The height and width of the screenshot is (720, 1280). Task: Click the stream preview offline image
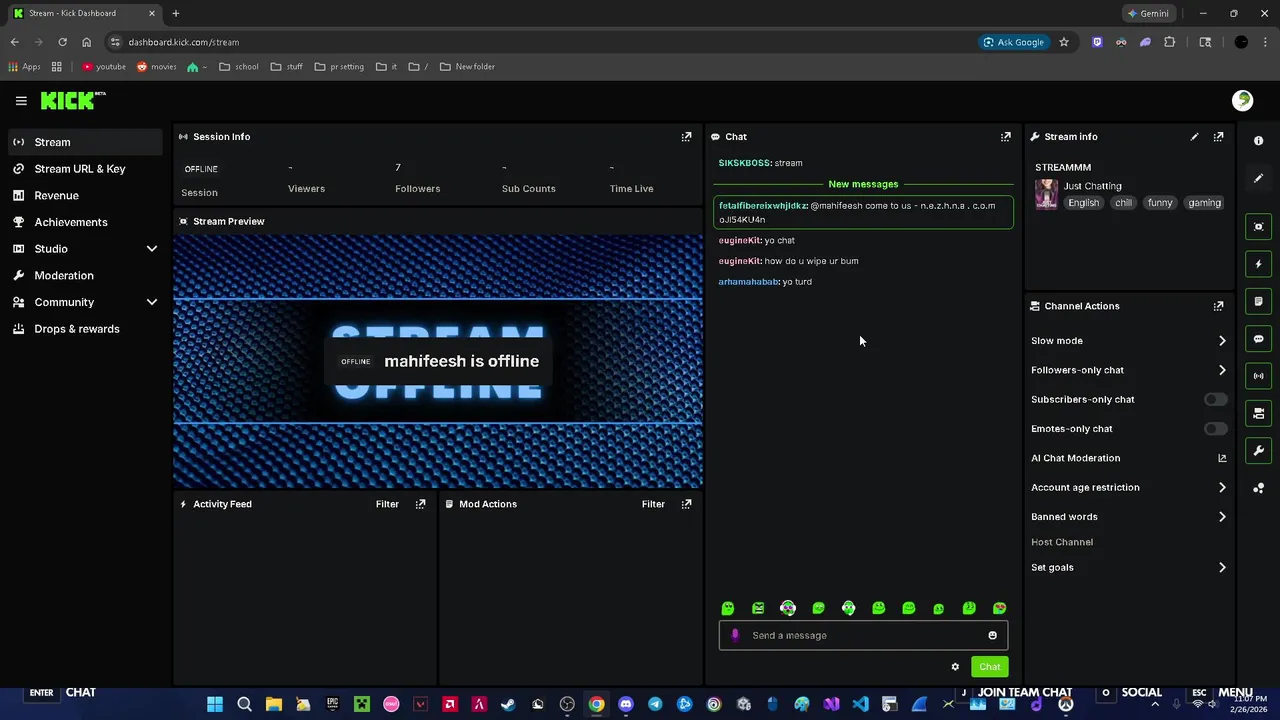[x=438, y=361]
